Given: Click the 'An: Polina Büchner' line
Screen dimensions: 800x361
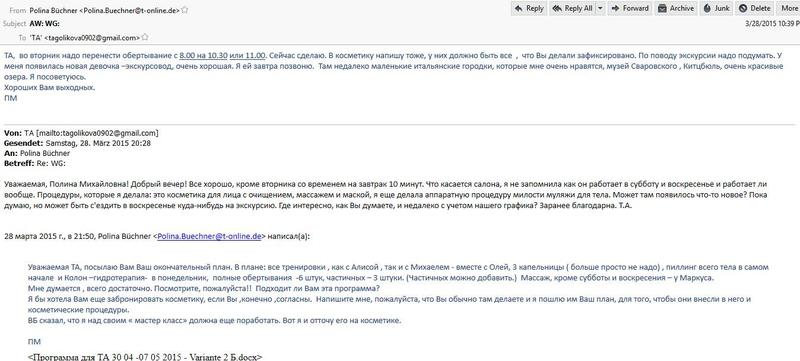Looking at the screenshot, I should tap(37, 153).
